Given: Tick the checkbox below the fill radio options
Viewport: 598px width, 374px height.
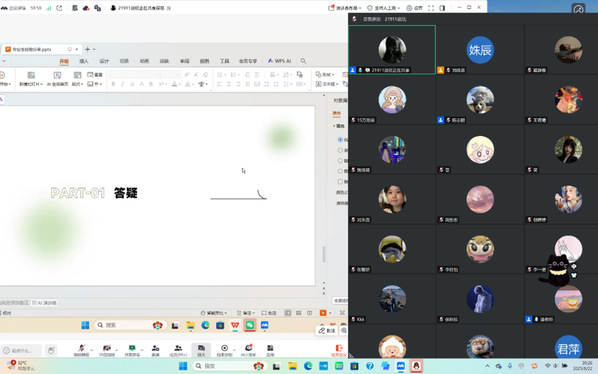Looking at the screenshot, I should pos(340,181).
